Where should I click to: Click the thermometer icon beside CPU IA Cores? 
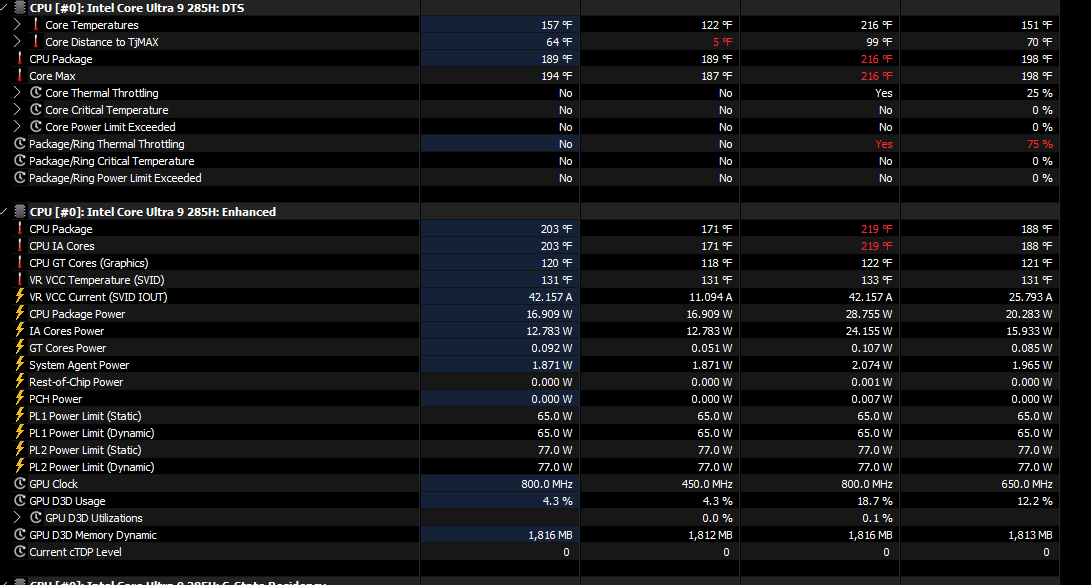coord(20,246)
